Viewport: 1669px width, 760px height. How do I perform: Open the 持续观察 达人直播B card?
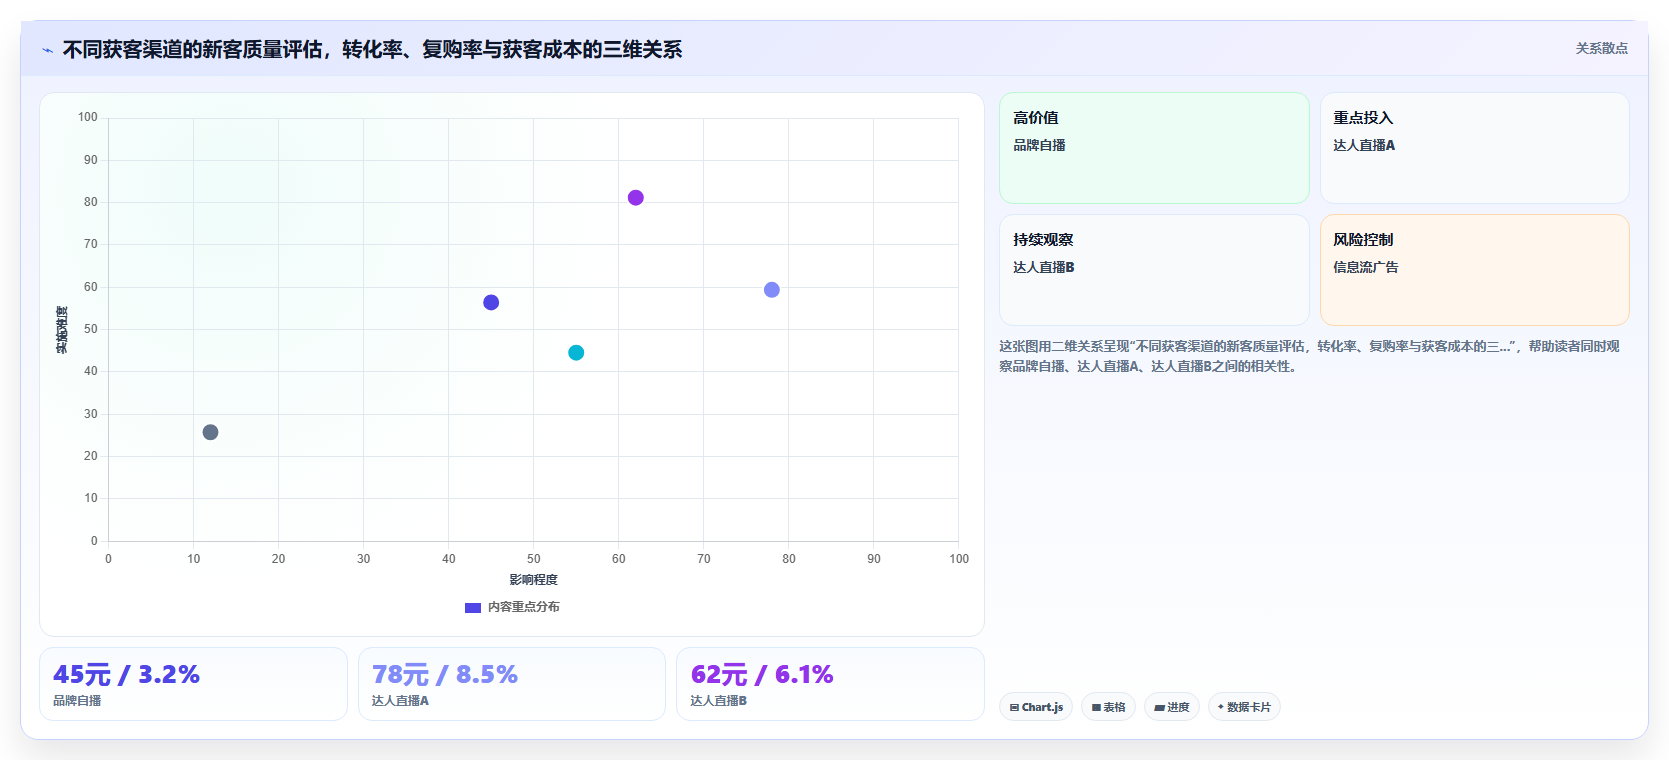click(x=1154, y=270)
